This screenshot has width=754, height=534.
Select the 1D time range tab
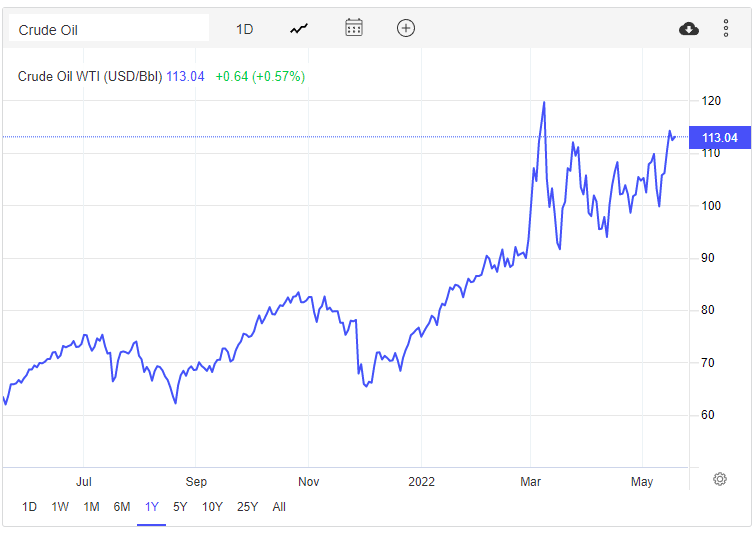pyautogui.click(x=30, y=507)
